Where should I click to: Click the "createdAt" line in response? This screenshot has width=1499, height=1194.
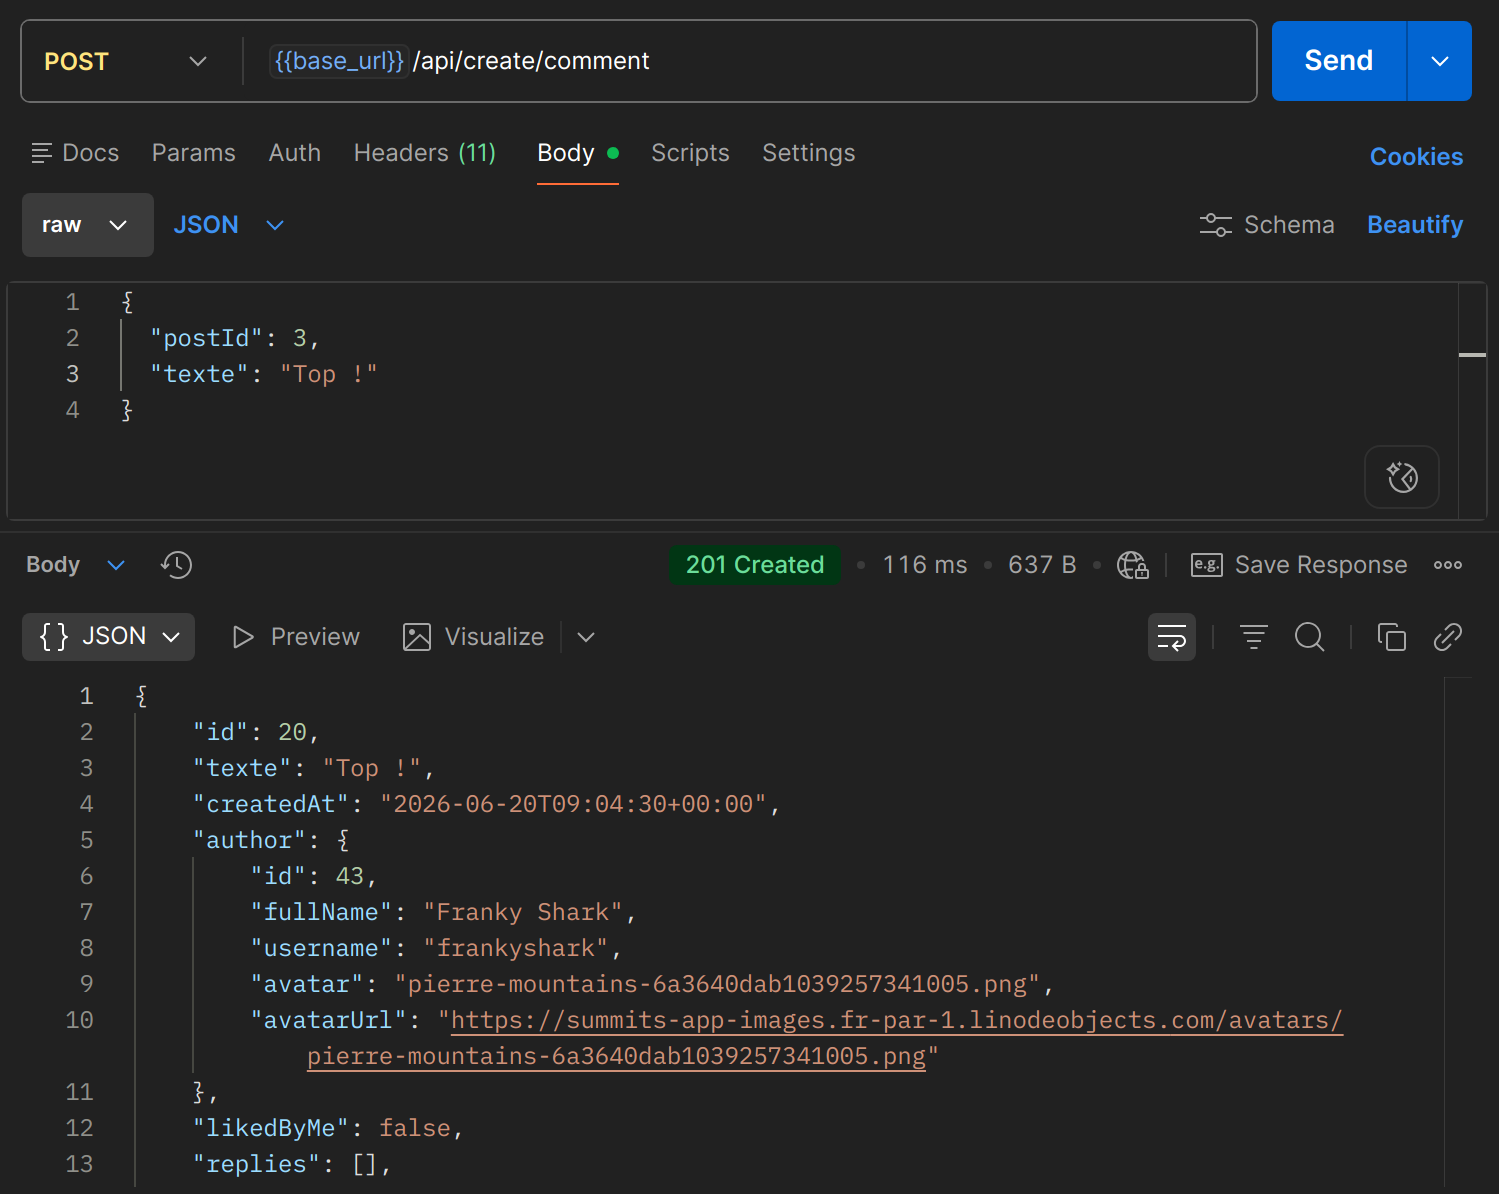(x=486, y=804)
